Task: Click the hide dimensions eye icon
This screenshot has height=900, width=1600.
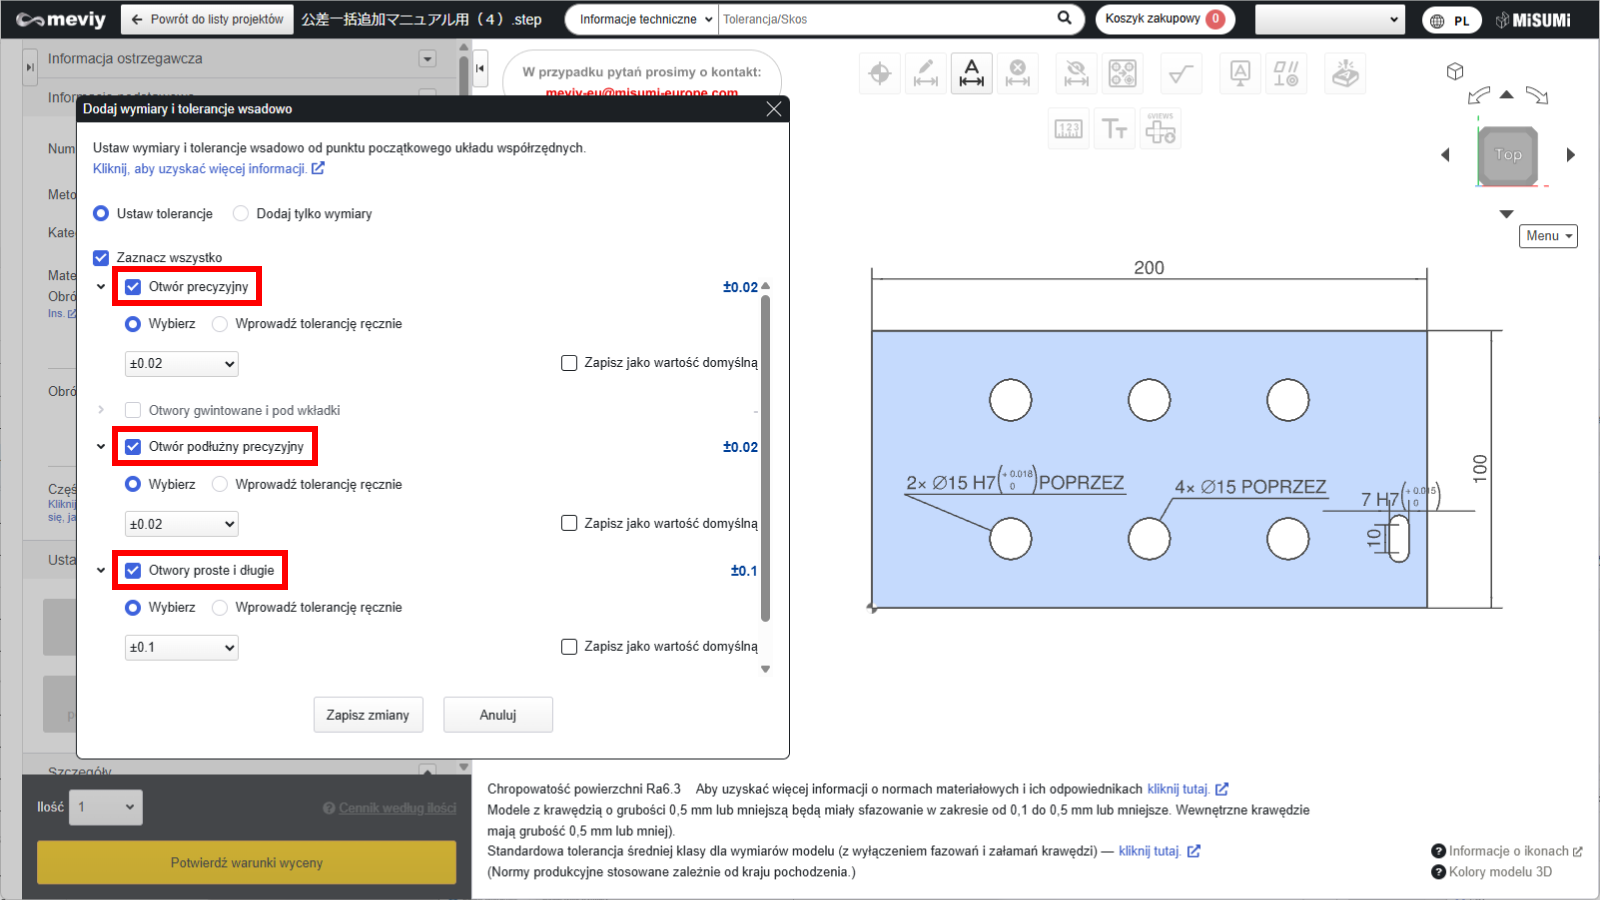Action: [1076, 73]
